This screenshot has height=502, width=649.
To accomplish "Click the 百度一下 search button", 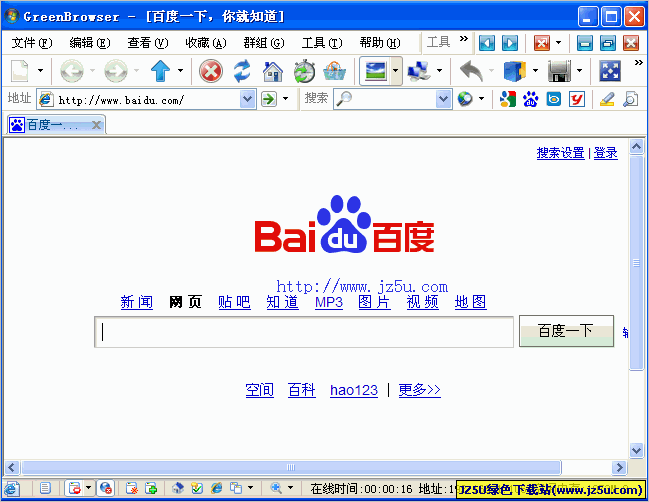I will pyautogui.click(x=566, y=331).
